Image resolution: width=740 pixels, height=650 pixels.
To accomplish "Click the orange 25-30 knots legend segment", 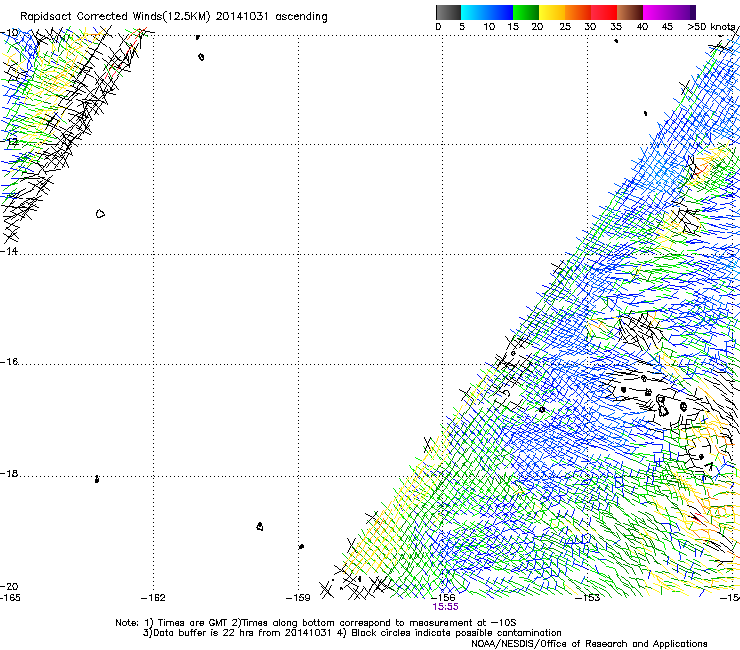I will [578, 12].
